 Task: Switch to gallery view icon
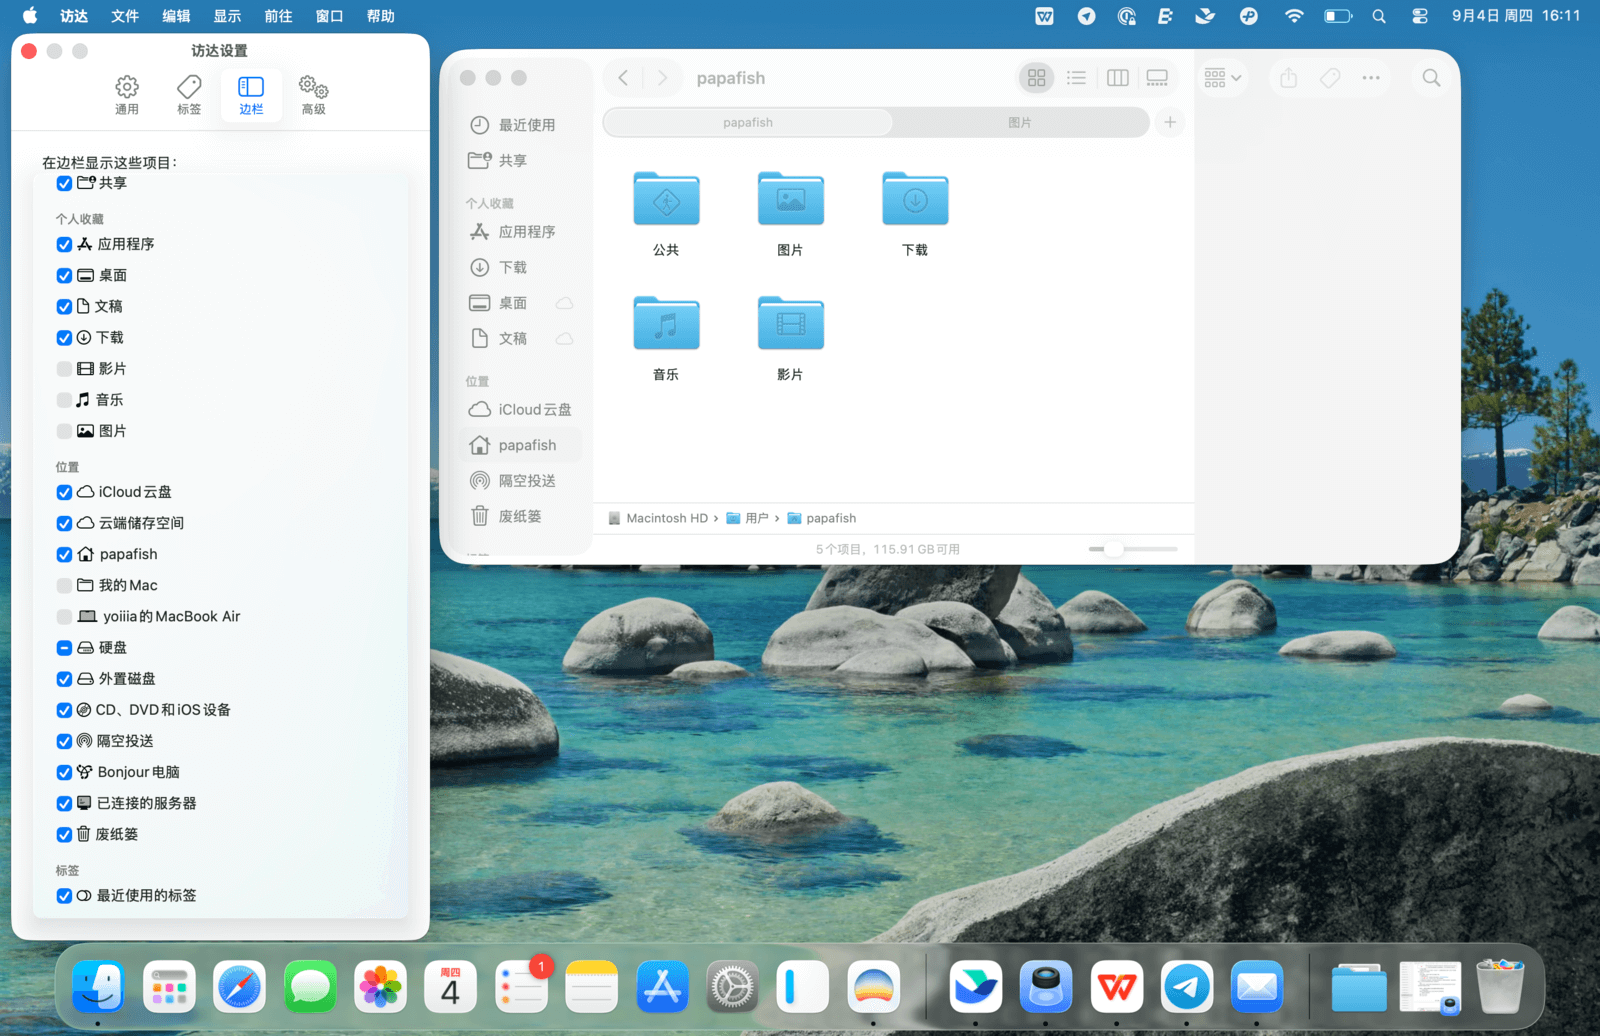coord(1157,78)
